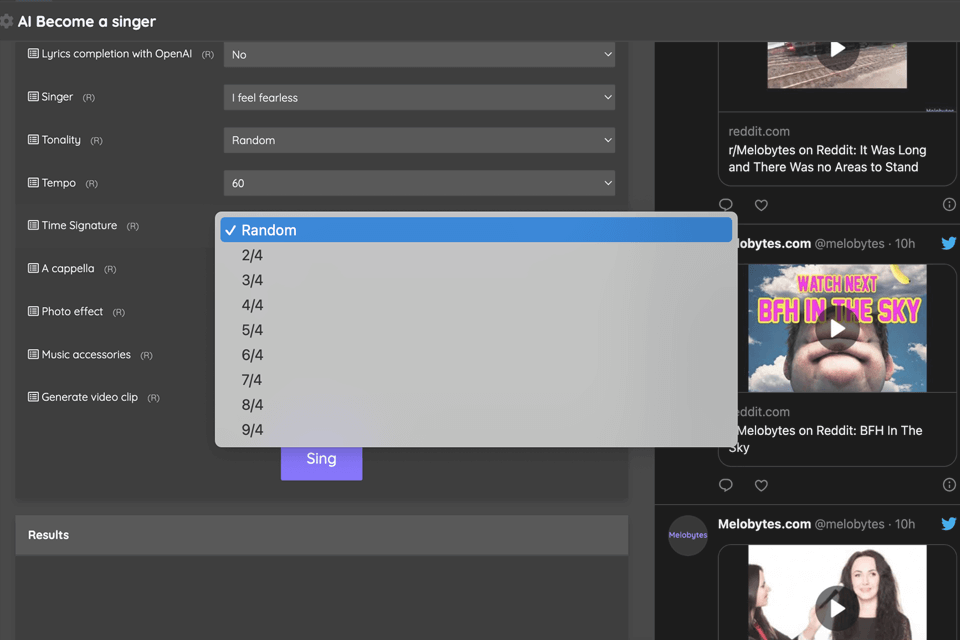
Task: Click the (R) marker next to Music accessories
Action: point(146,355)
